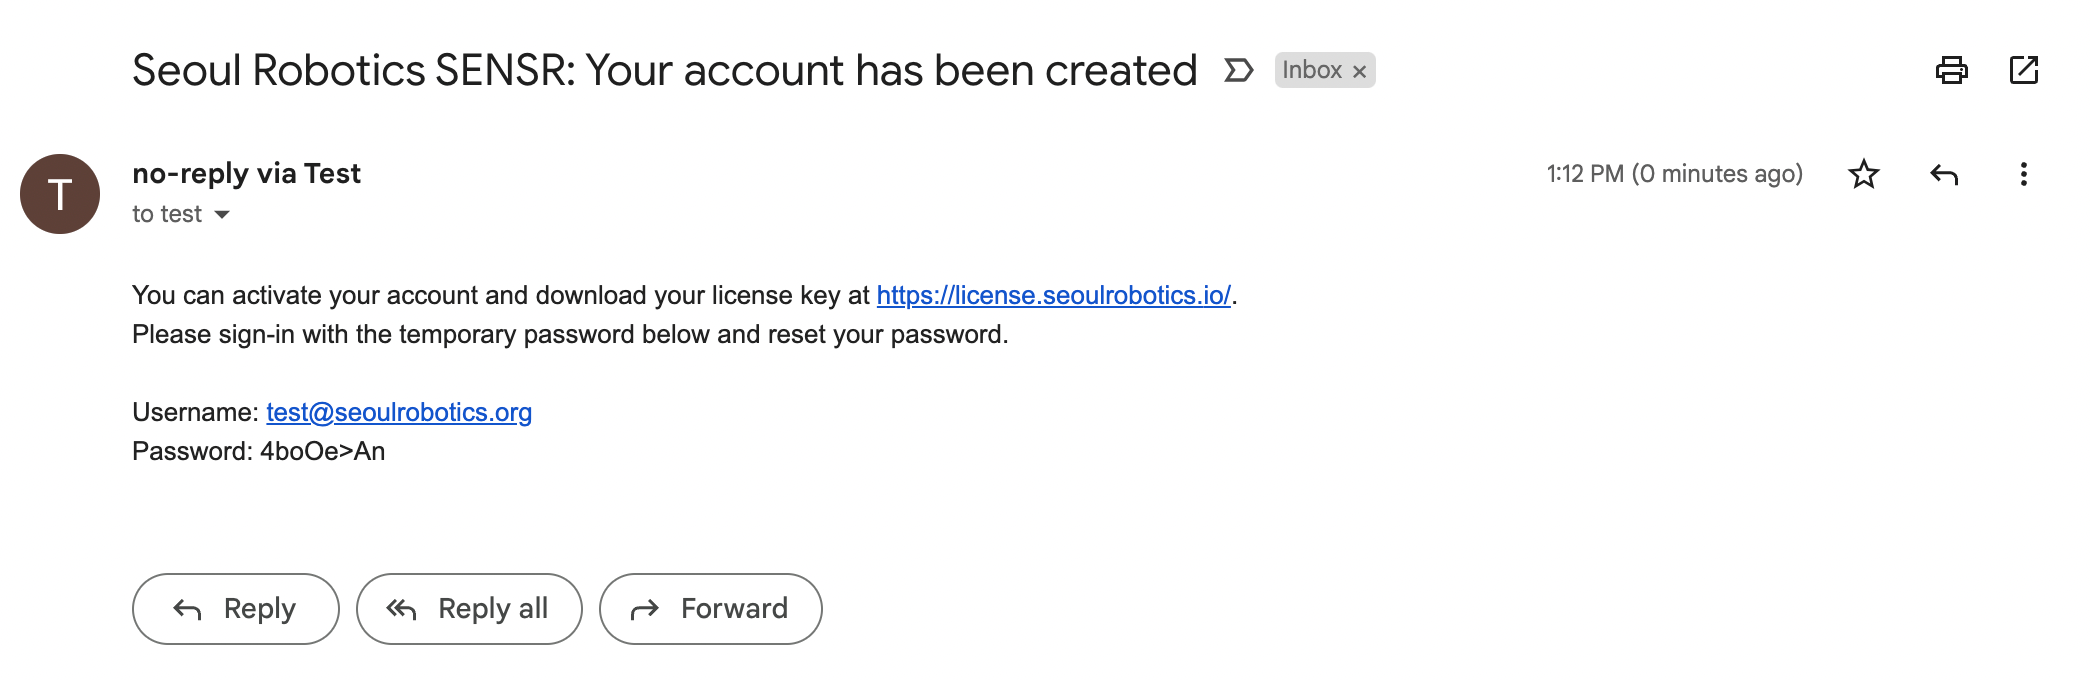Remove the Inbox label with its x
2090x680 pixels.
coord(1359,71)
